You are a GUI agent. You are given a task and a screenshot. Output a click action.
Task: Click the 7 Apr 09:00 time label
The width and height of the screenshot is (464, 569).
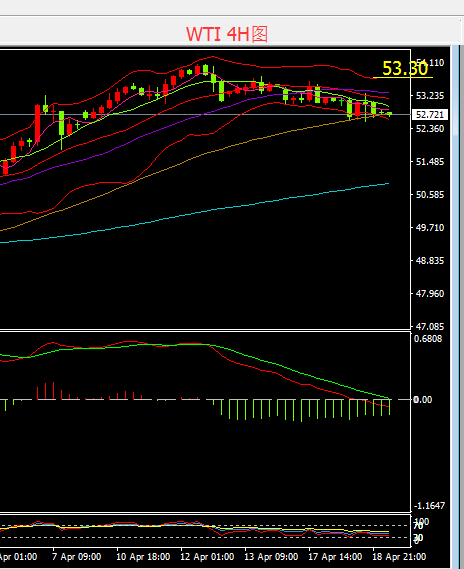pyautogui.click(x=77, y=557)
